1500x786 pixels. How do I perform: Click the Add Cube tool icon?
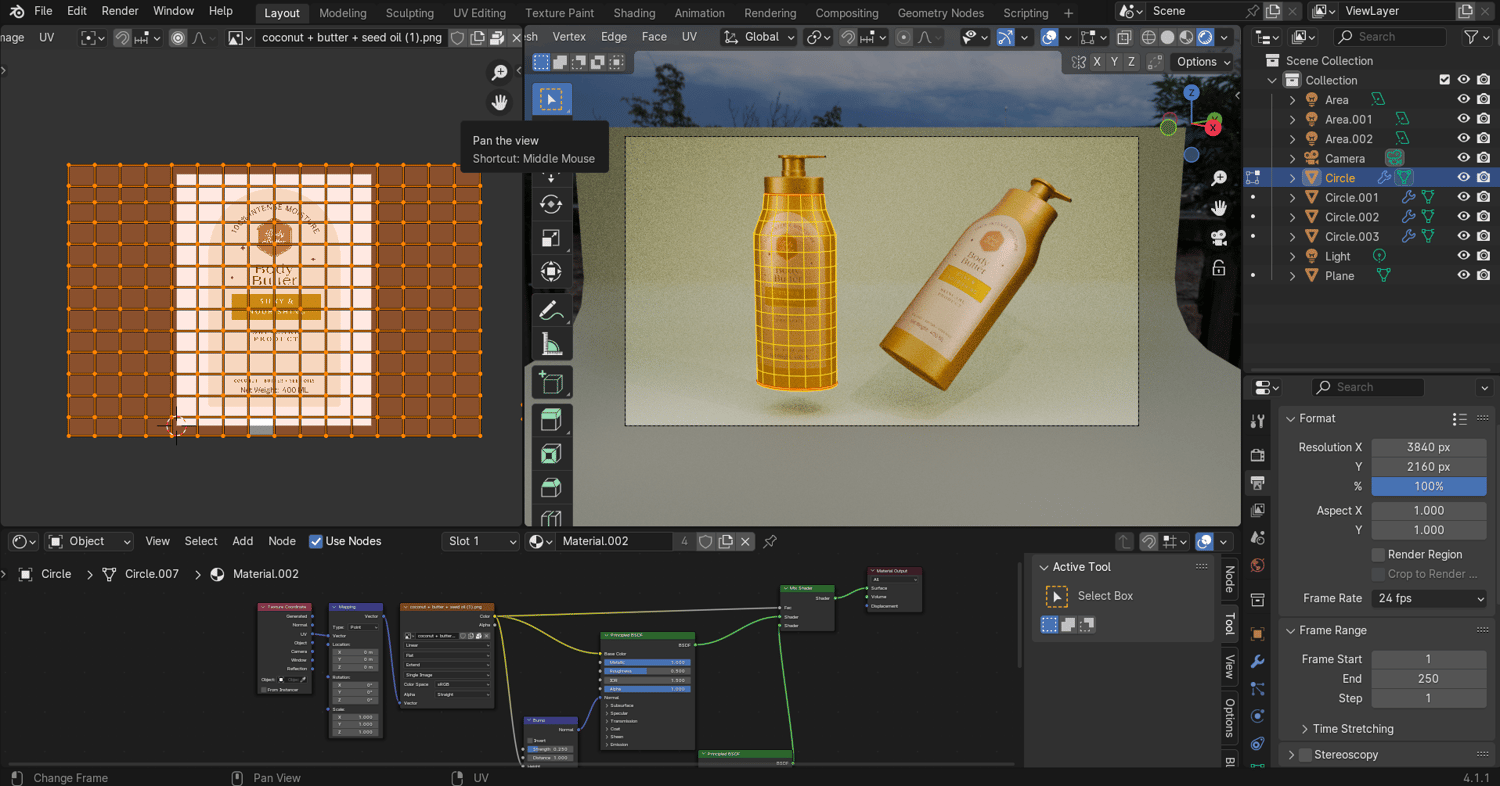coord(550,382)
